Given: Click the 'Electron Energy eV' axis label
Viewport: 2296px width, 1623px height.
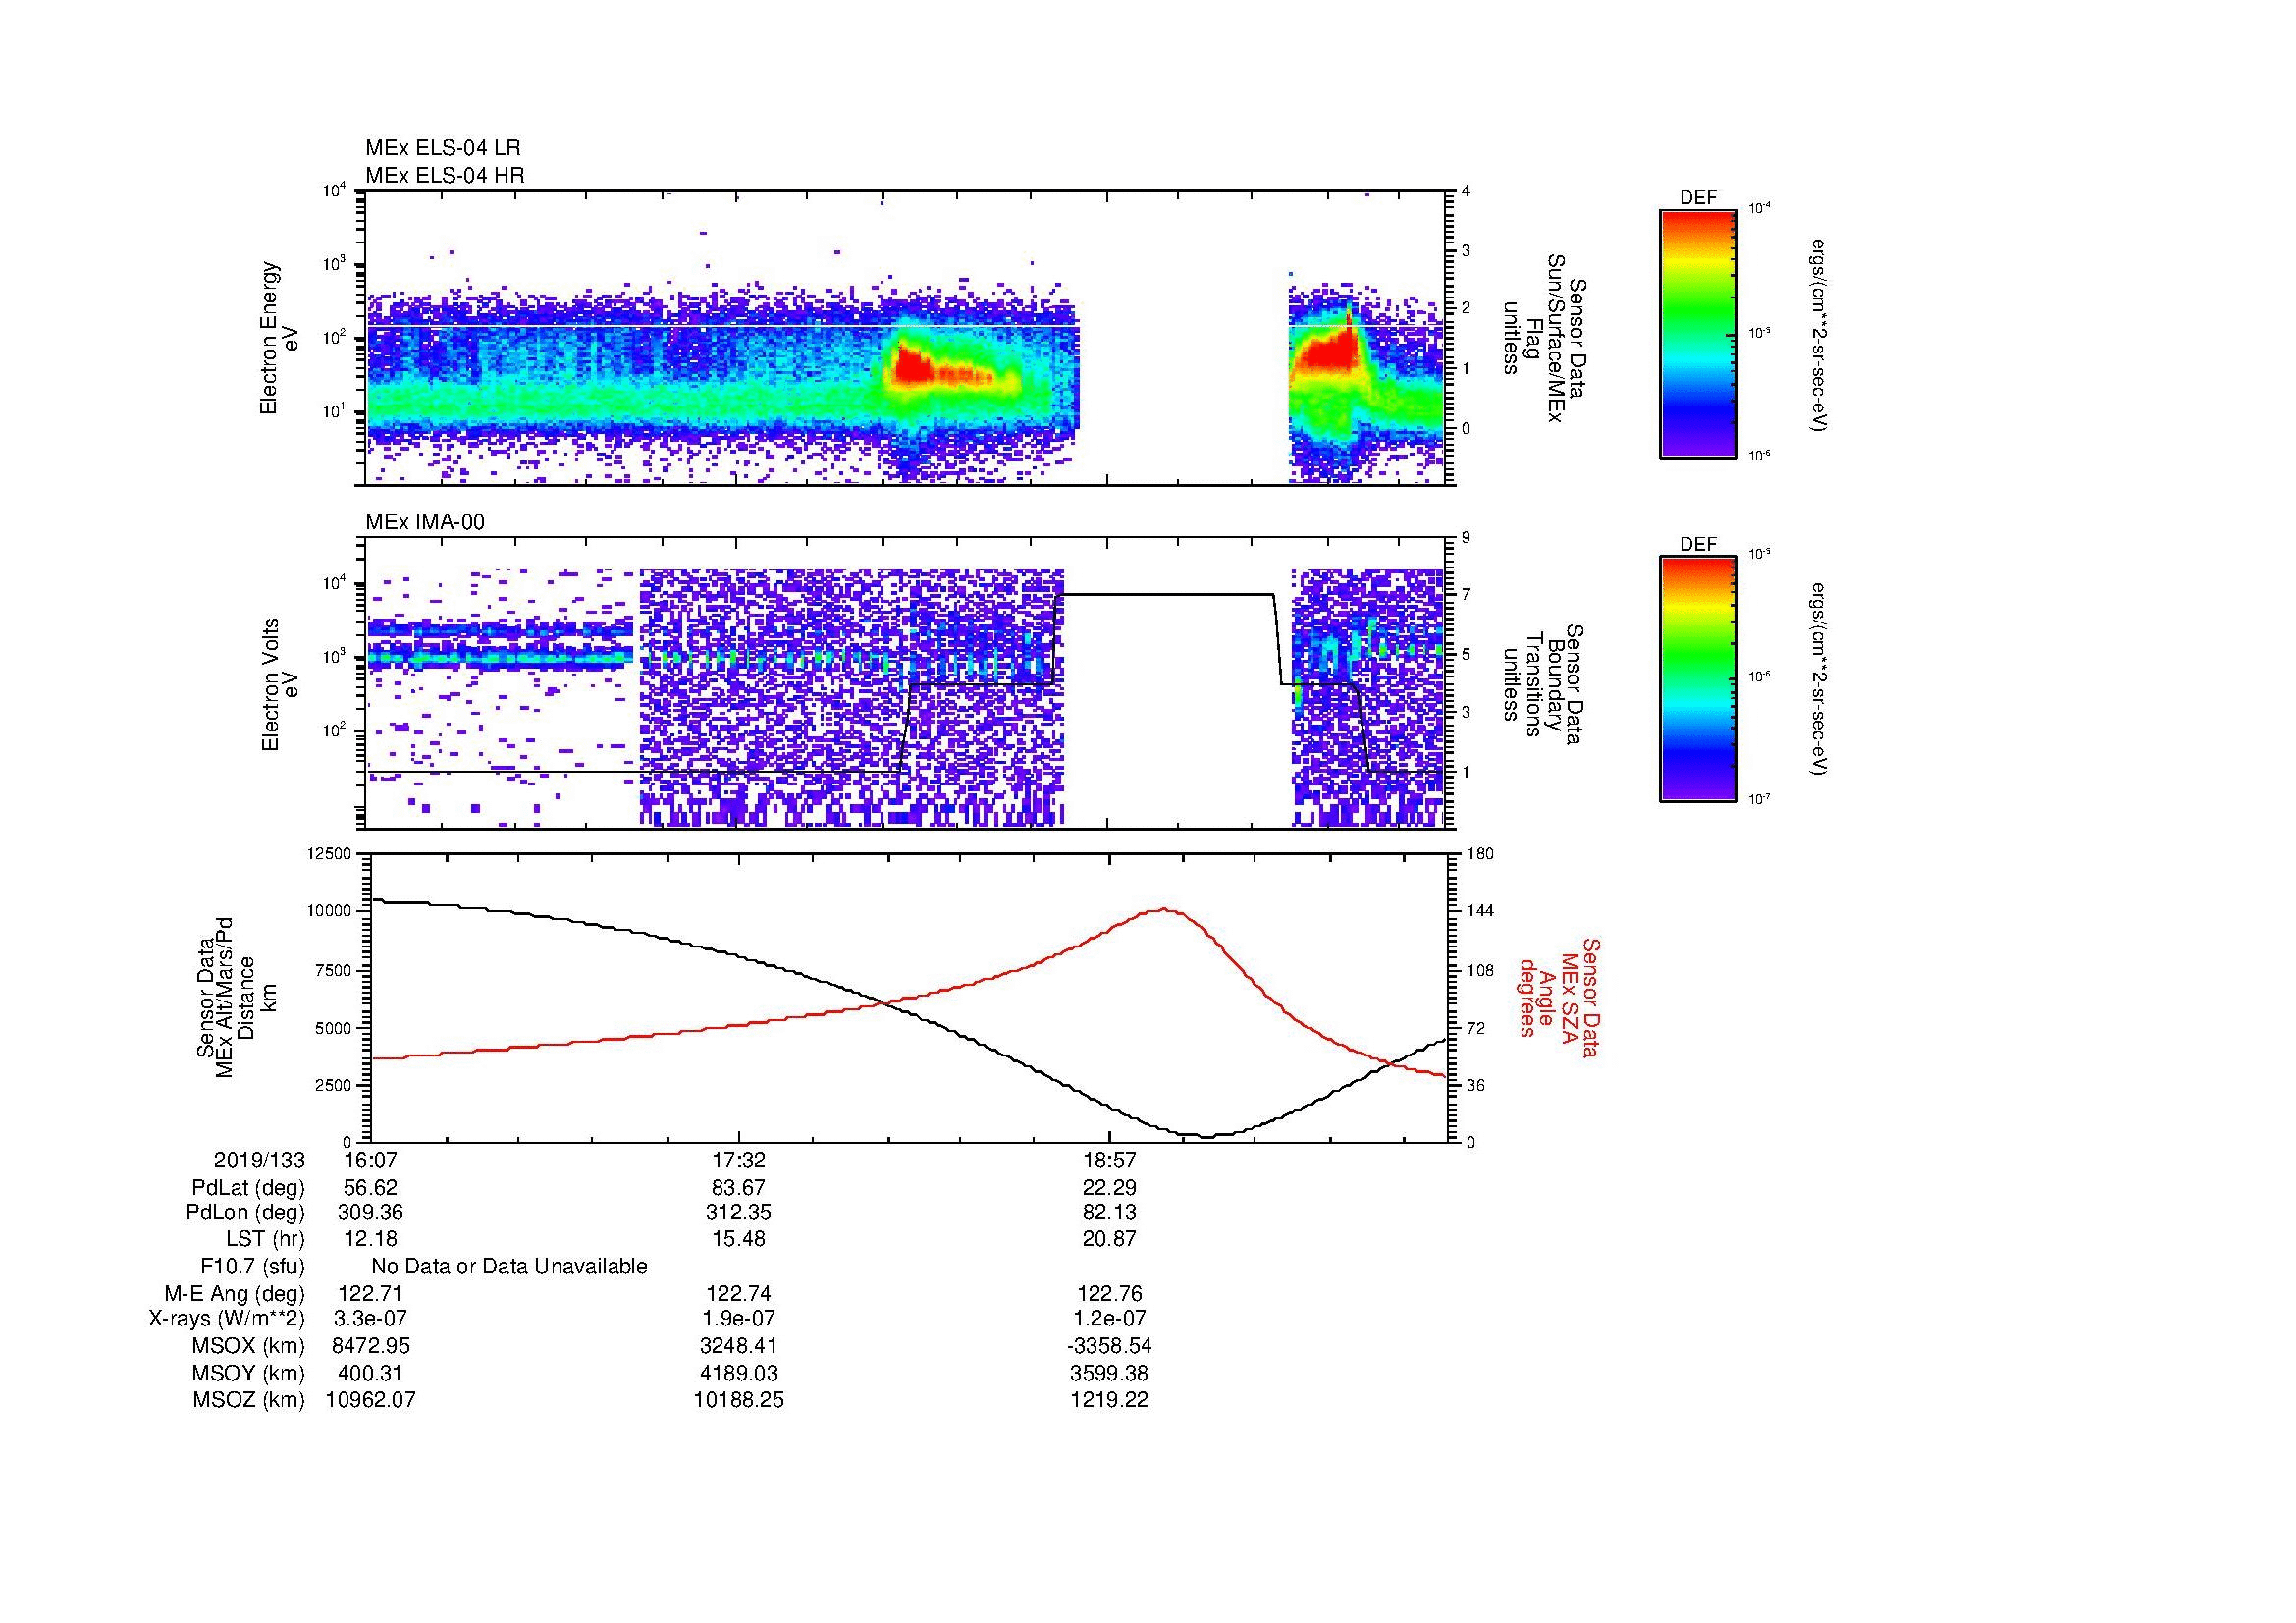Looking at the screenshot, I should coord(279,338).
